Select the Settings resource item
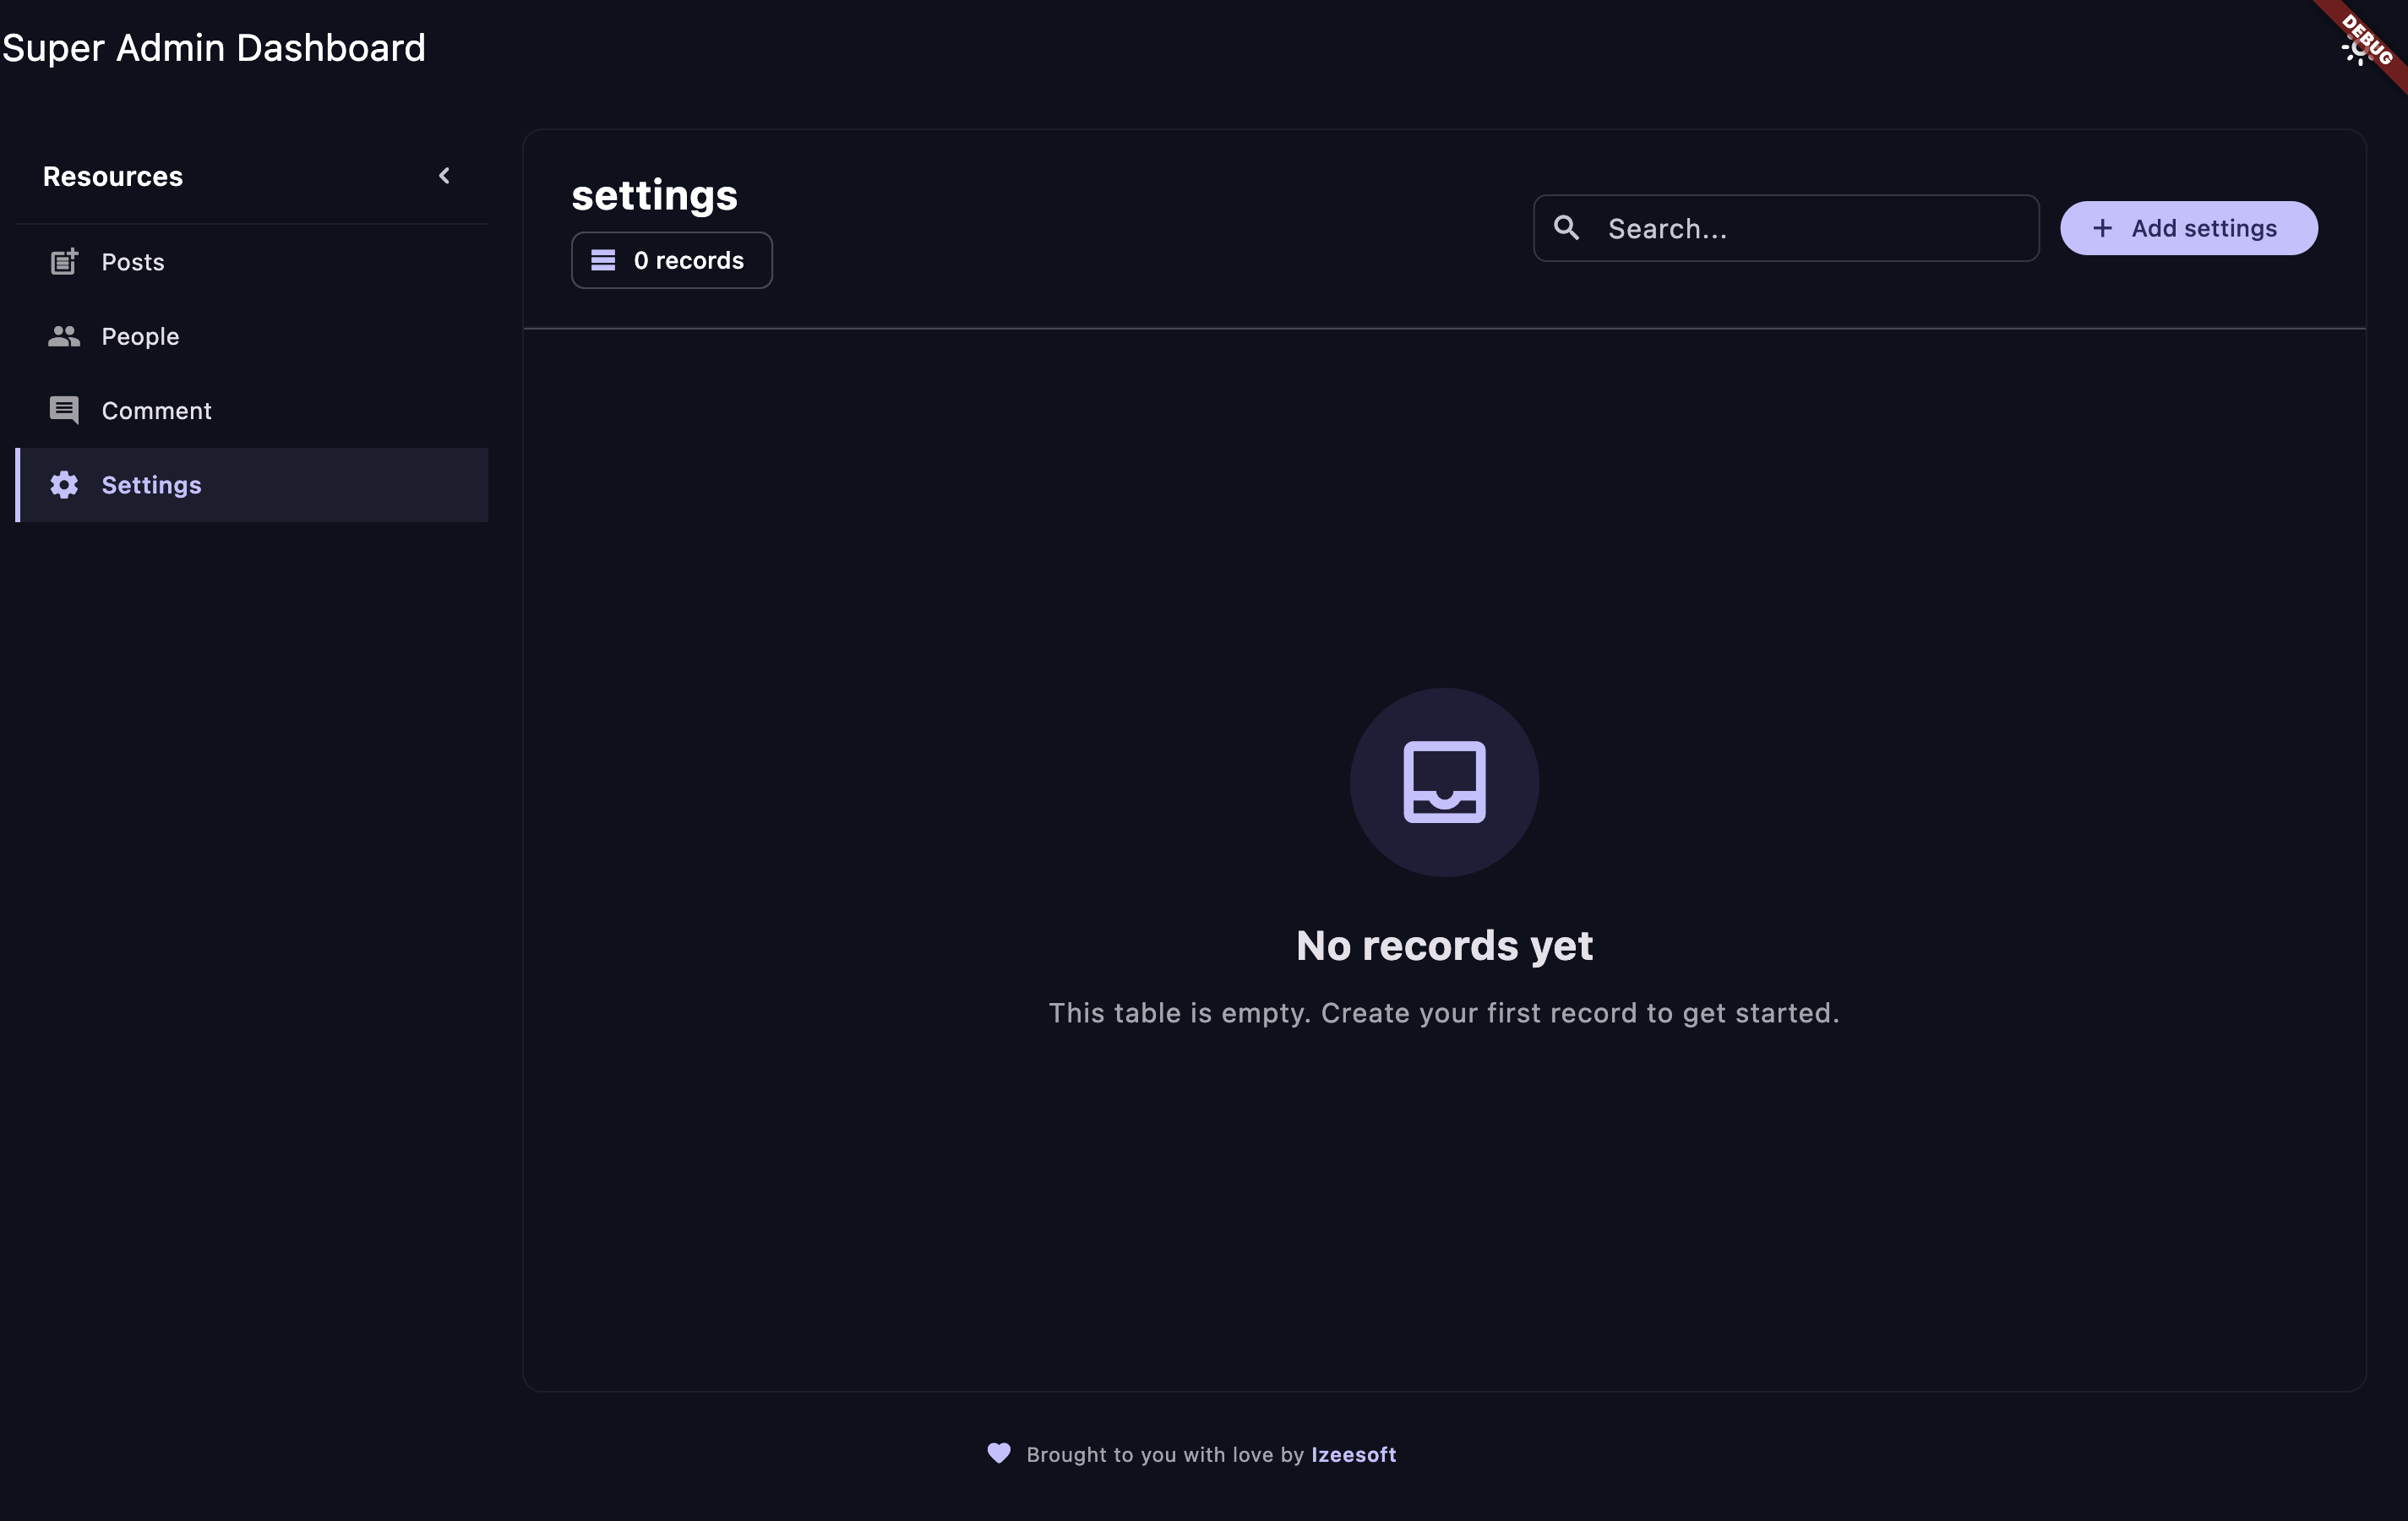This screenshot has height=1521, width=2408. [x=152, y=485]
